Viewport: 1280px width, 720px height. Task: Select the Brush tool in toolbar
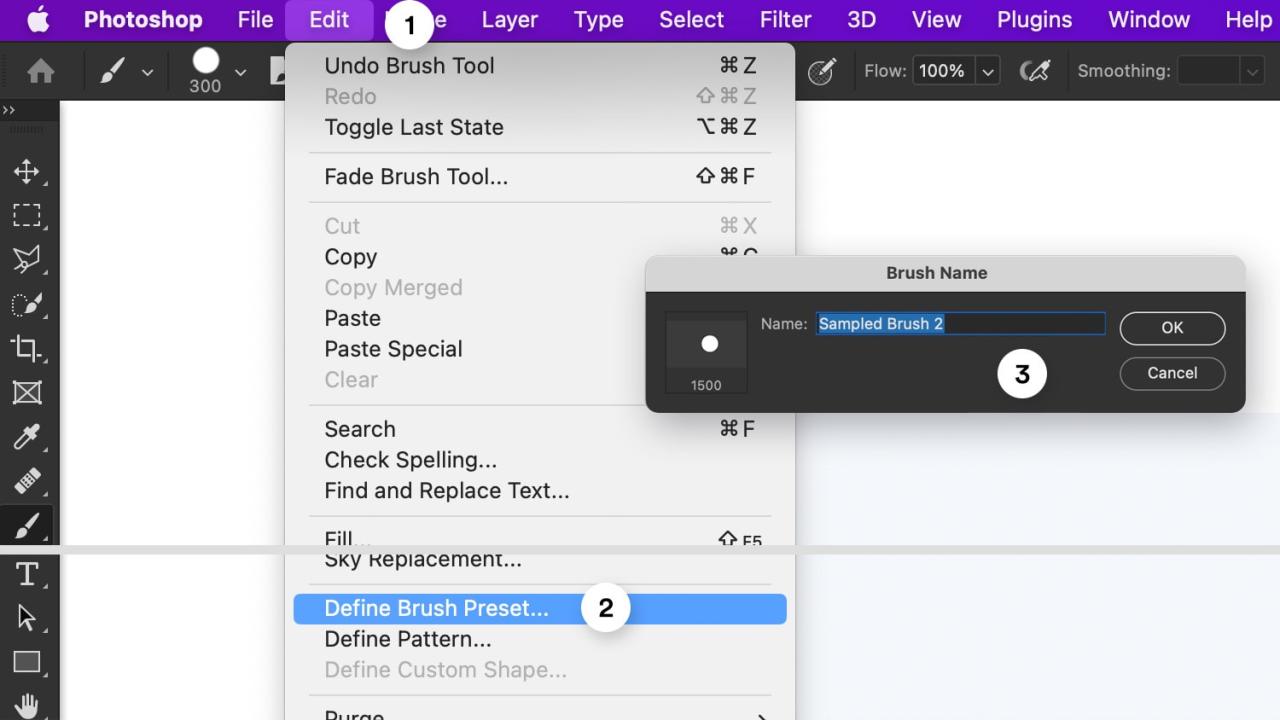(x=27, y=525)
